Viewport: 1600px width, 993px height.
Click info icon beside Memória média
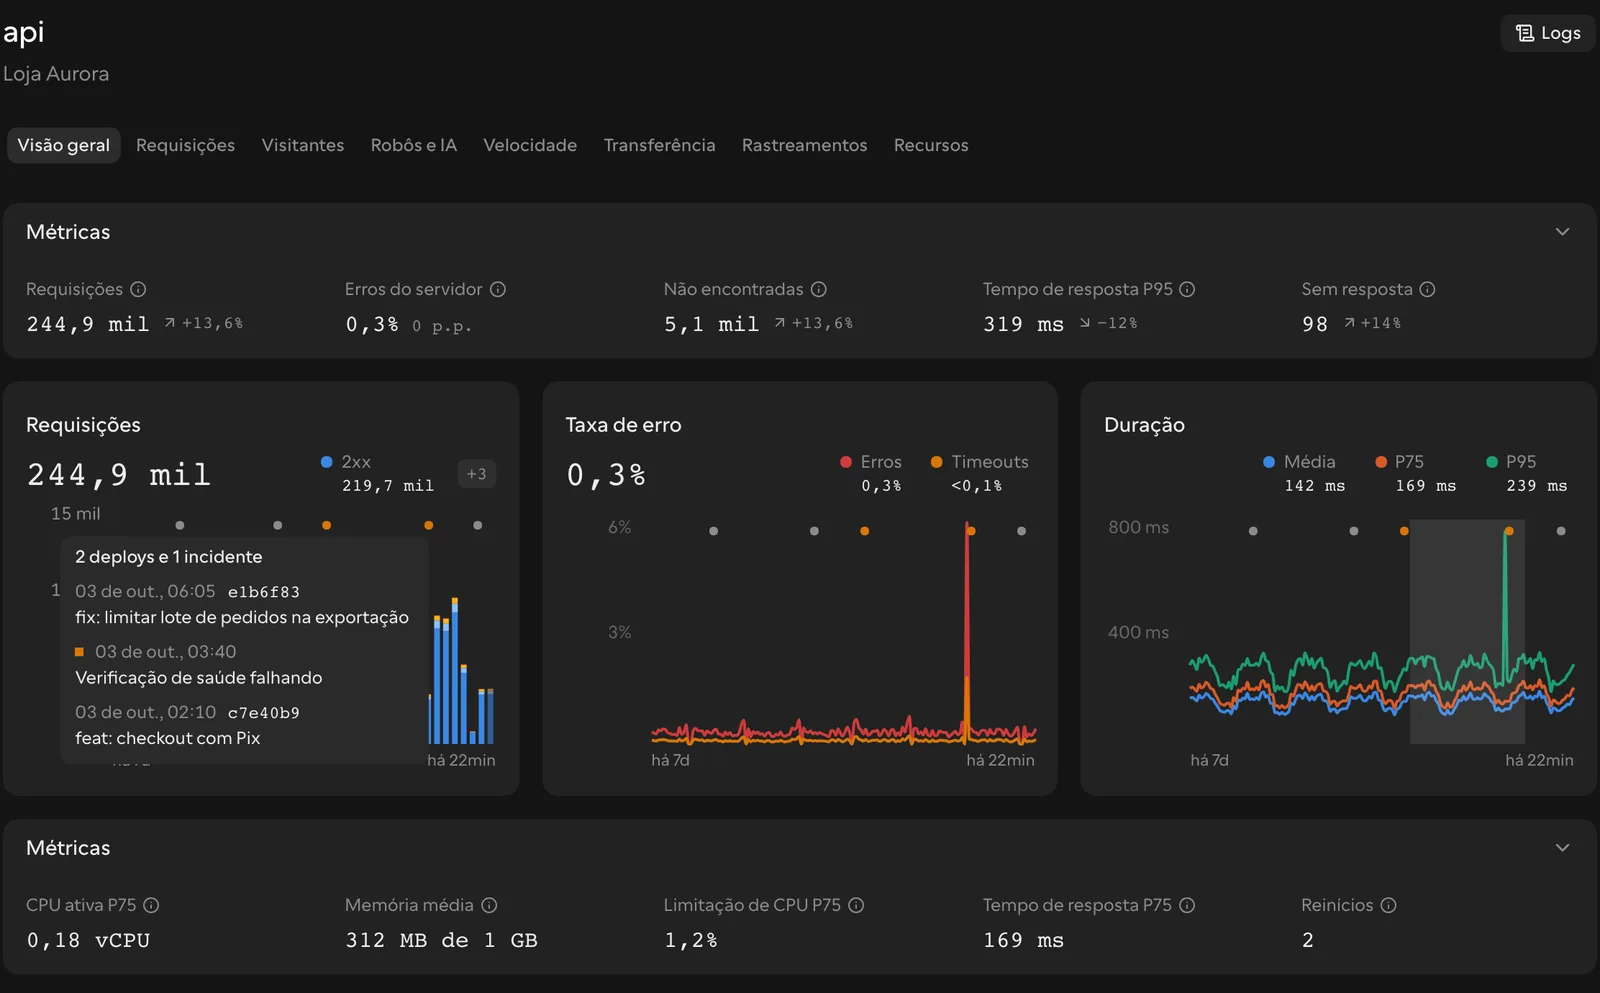489,905
